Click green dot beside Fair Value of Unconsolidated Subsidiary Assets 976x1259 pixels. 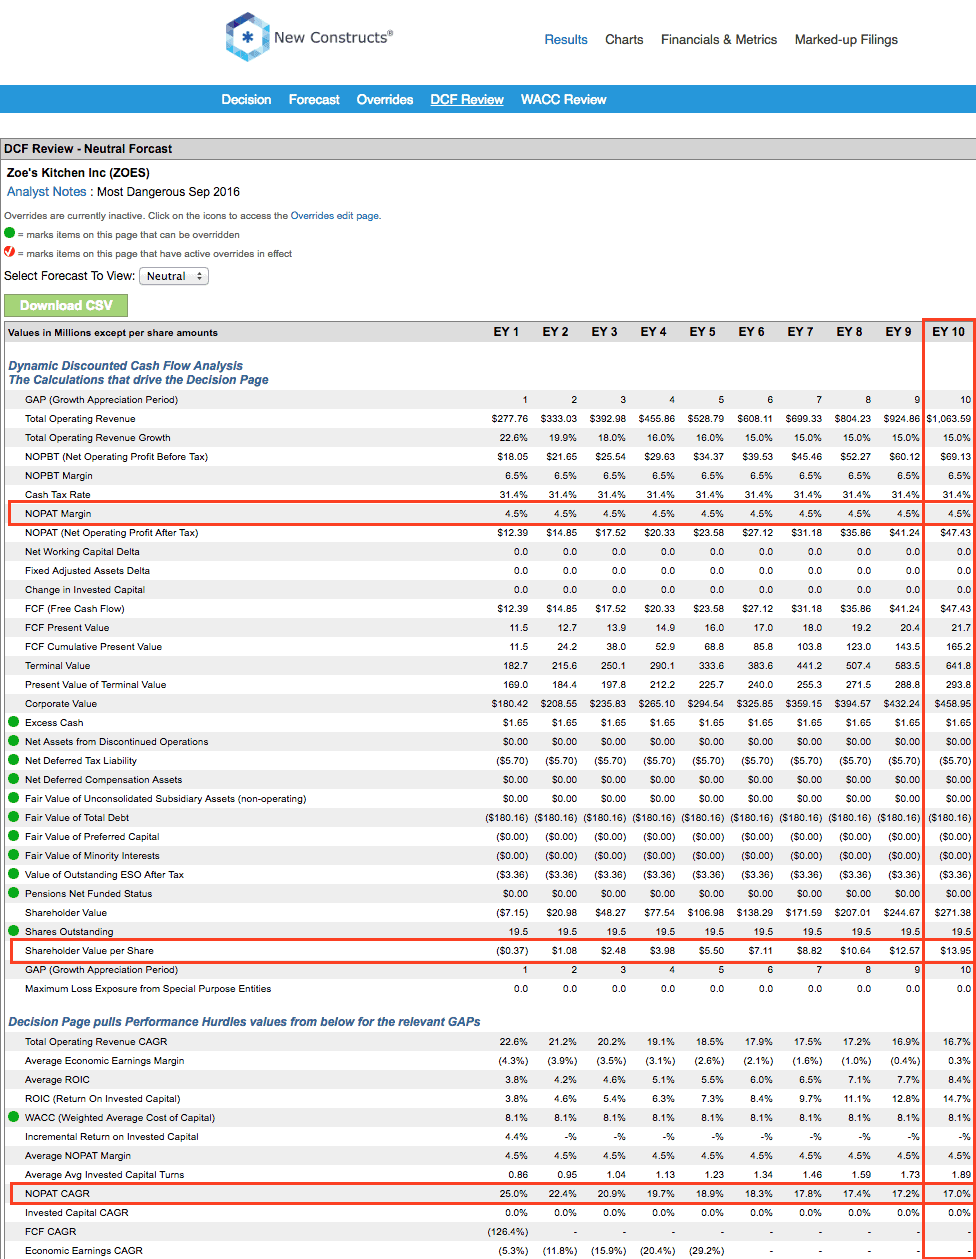pos(13,798)
